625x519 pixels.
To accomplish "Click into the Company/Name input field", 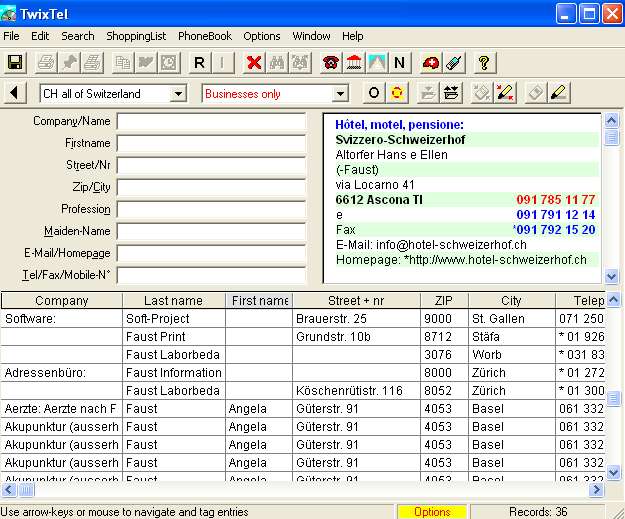I will pyautogui.click(x=210, y=122).
